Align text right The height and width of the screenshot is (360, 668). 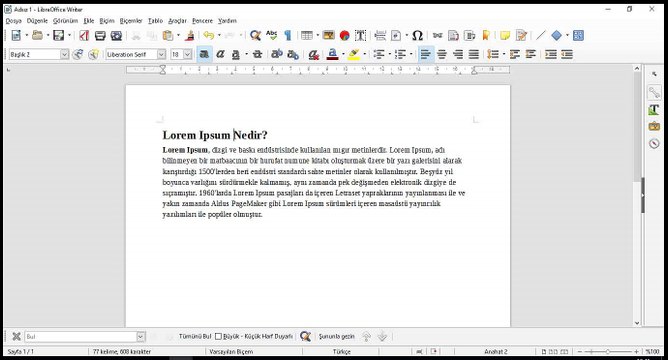pyautogui.click(x=458, y=55)
